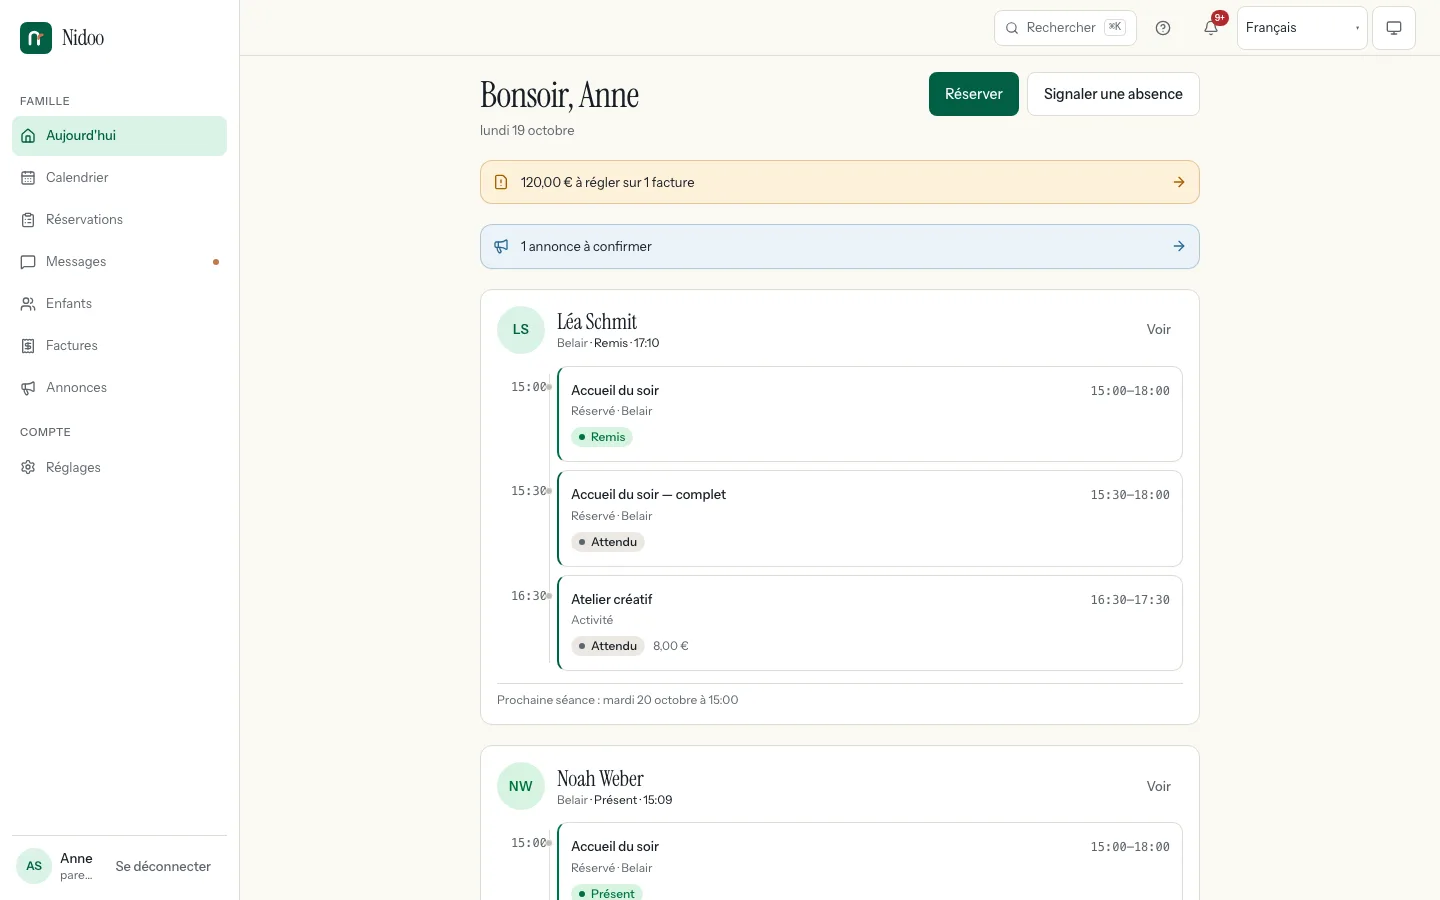
Task: Open the help question-mark icon
Action: click(x=1163, y=28)
